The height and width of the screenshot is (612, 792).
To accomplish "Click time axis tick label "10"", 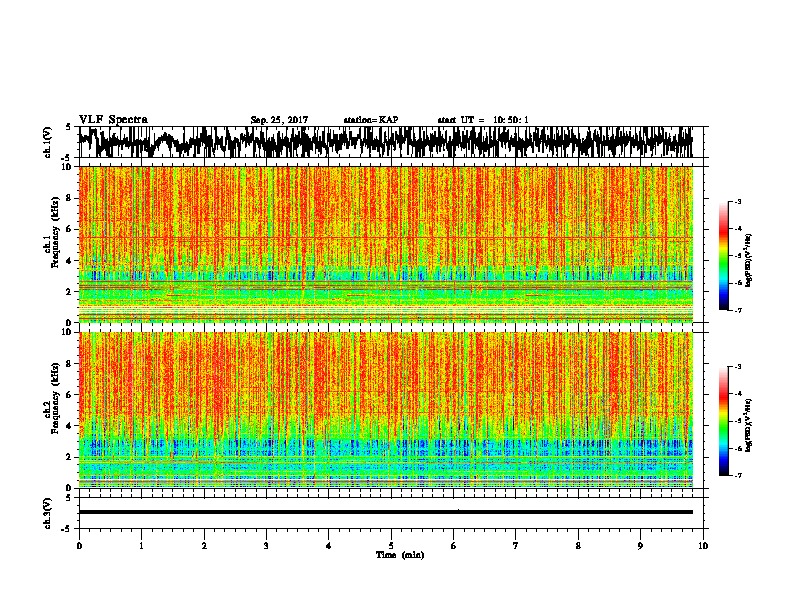I will pos(703,546).
